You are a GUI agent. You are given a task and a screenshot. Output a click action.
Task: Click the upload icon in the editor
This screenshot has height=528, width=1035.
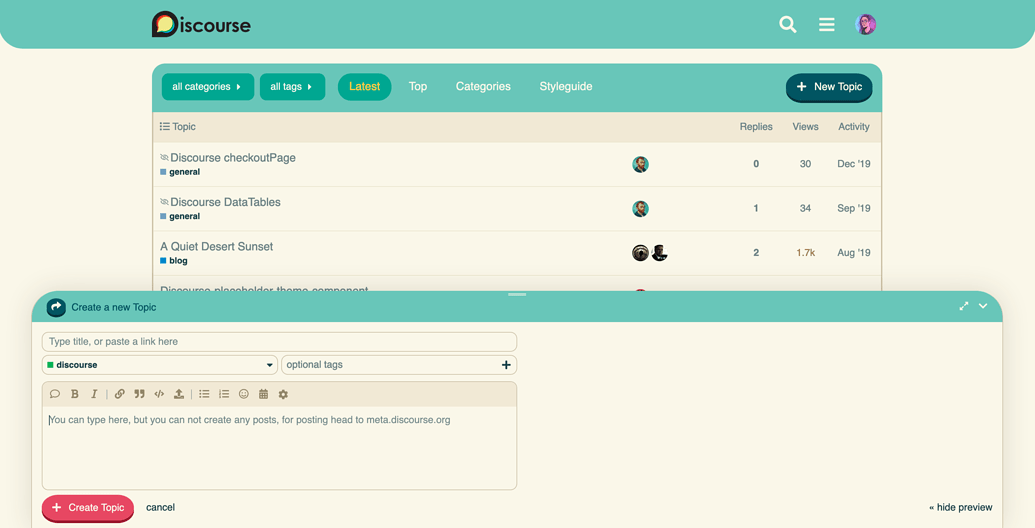point(179,394)
